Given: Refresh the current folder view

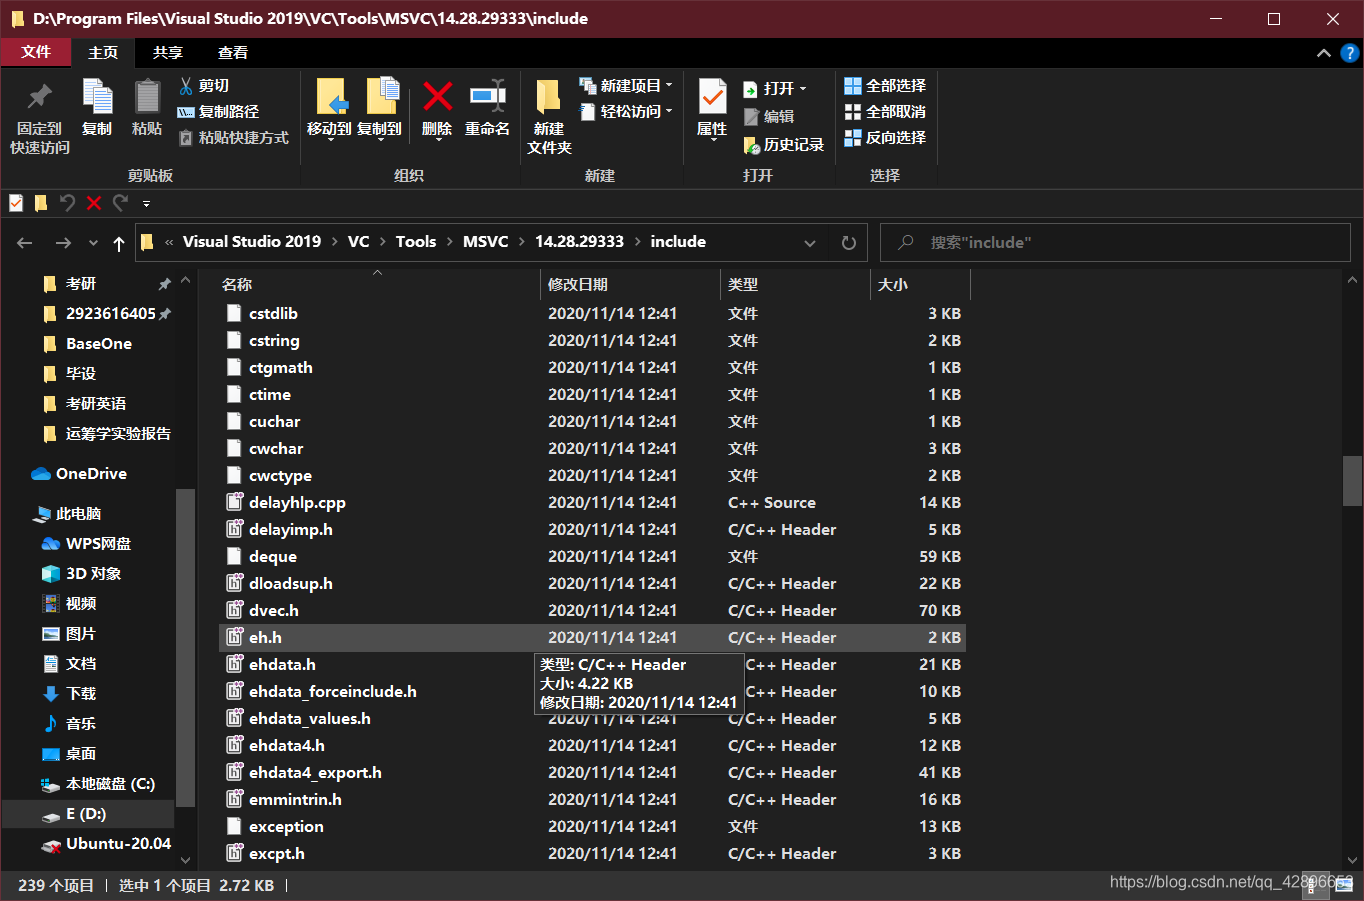Looking at the screenshot, I should click(x=849, y=243).
